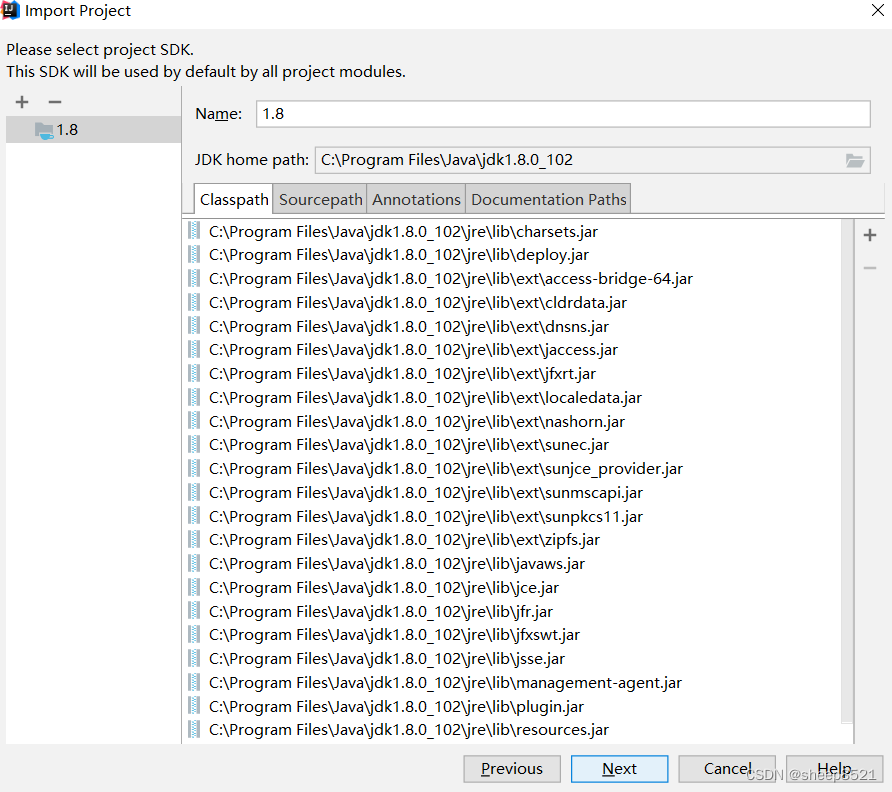Select the access-bridge-64.jar row
The image size is (892, 792).
pos(512,279)
